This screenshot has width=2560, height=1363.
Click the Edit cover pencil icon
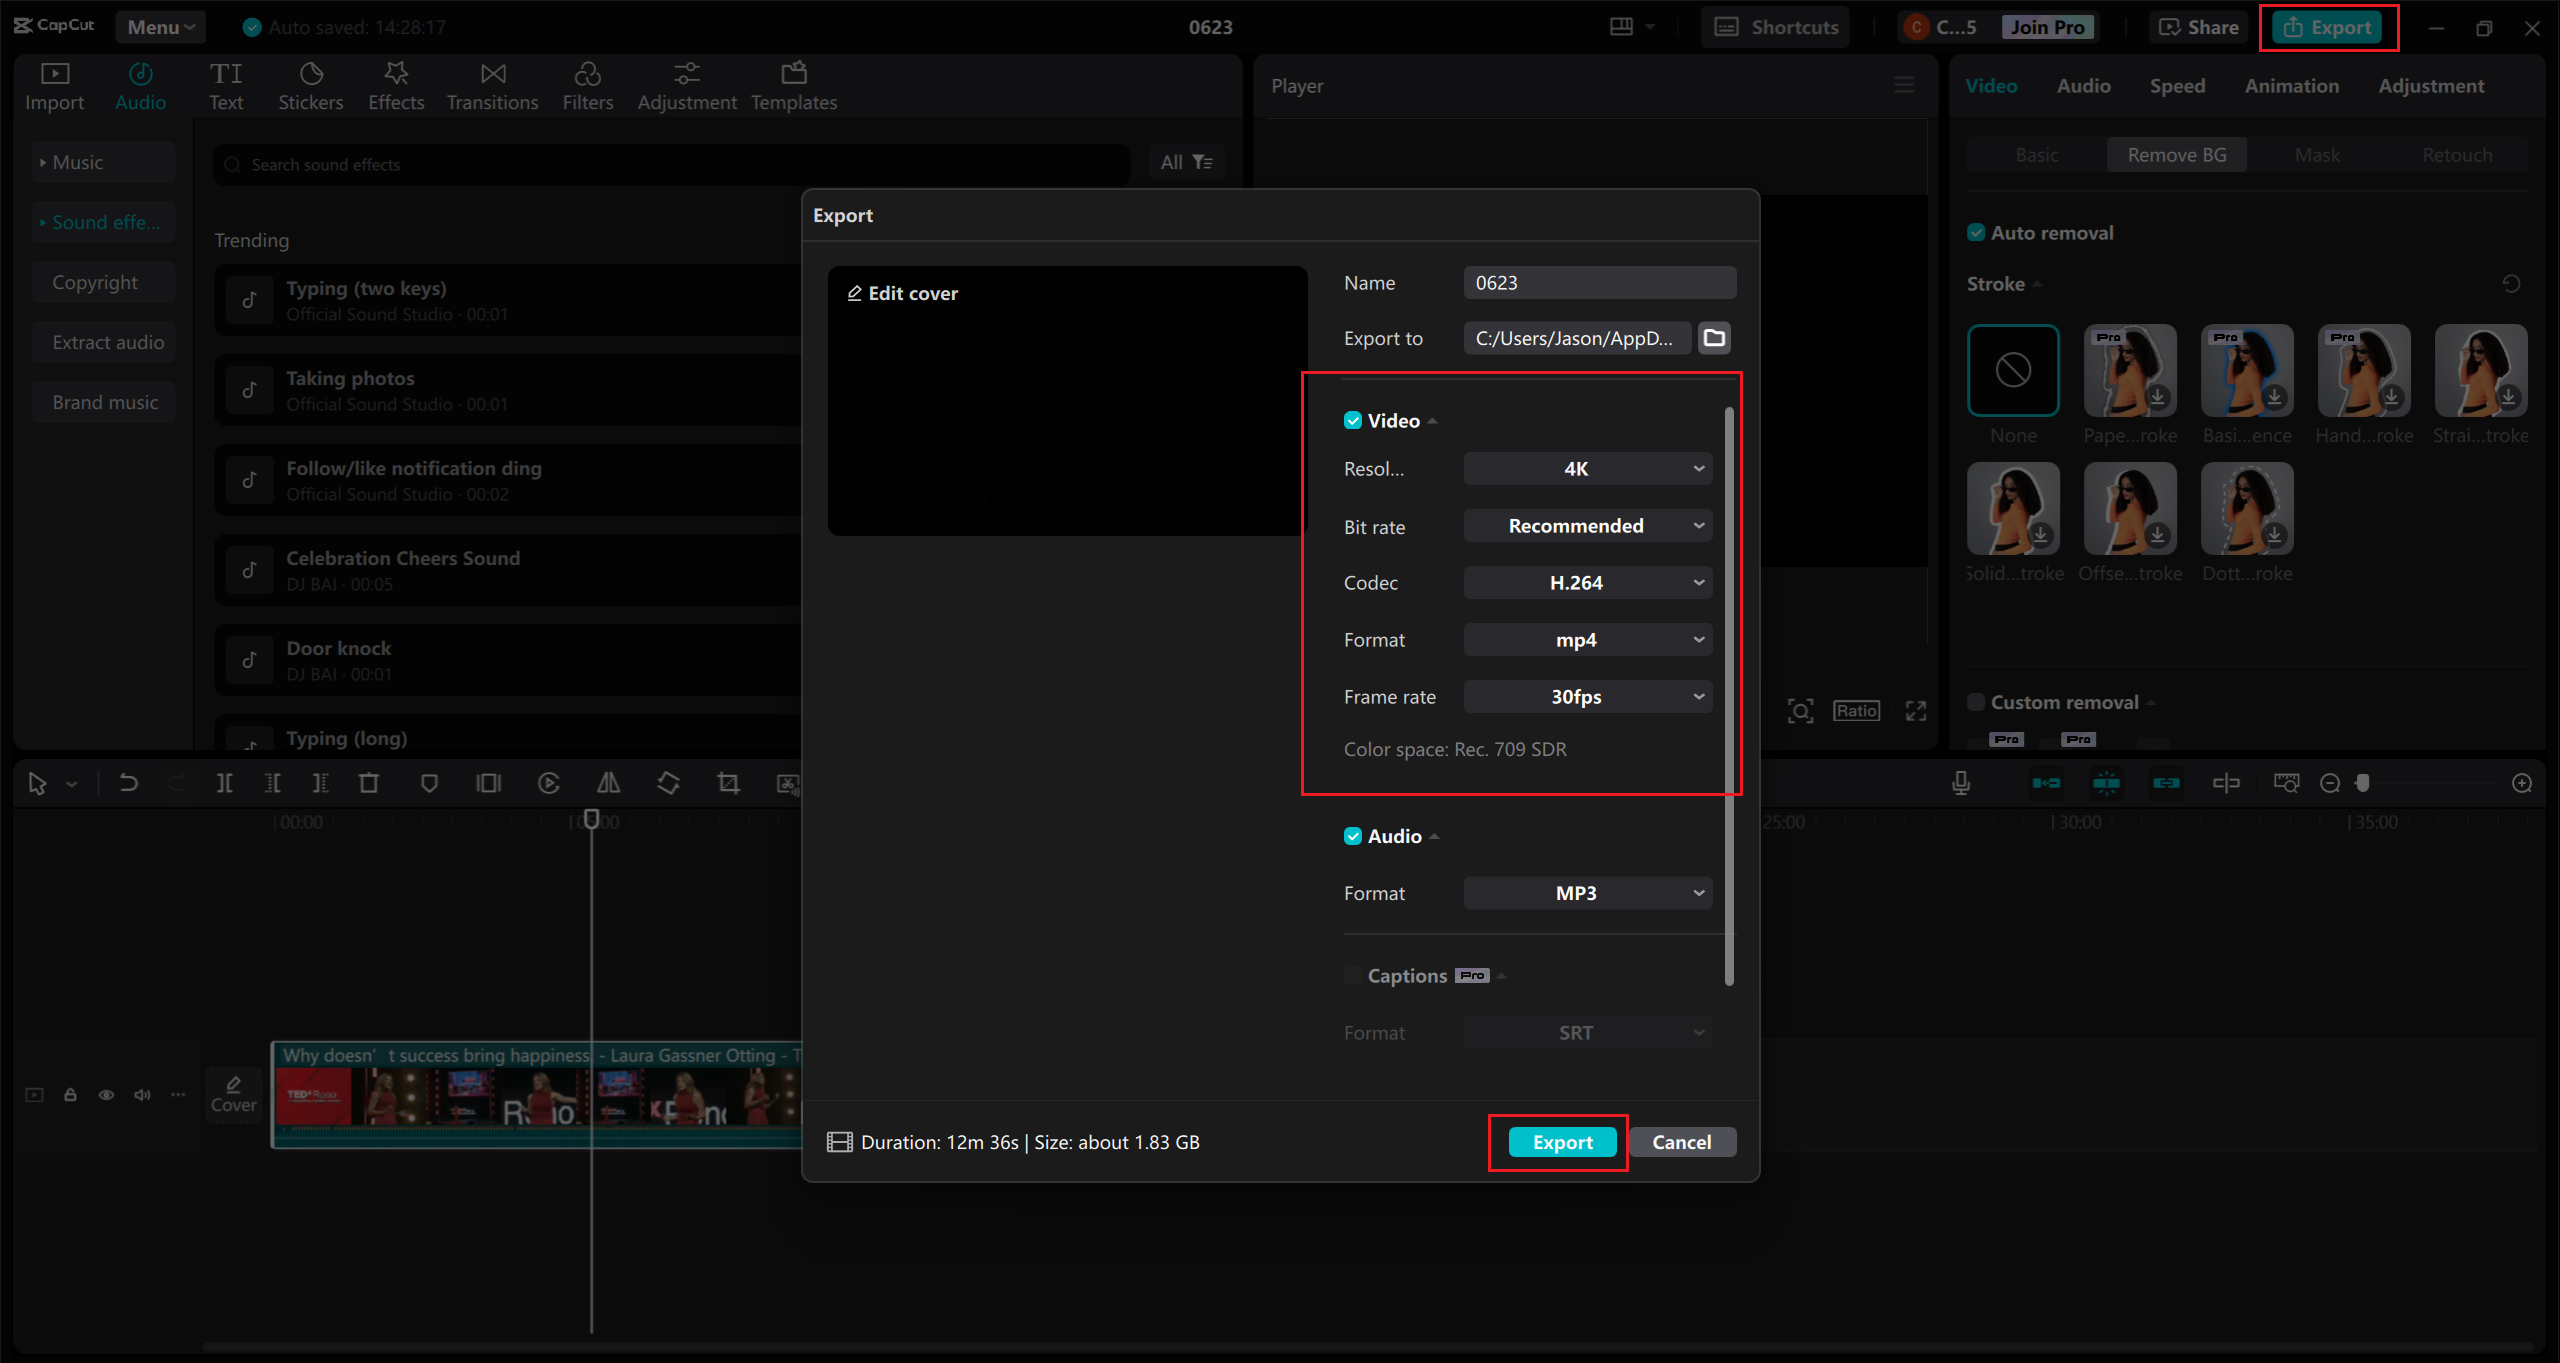[854, 293]
